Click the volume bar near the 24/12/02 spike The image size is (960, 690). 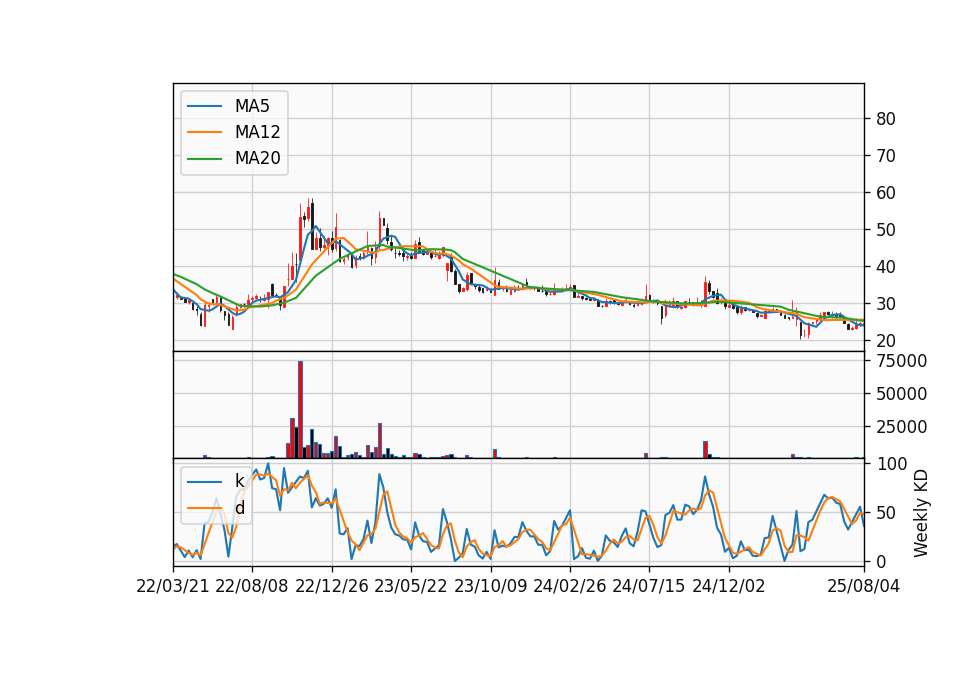tap(705, 449)
